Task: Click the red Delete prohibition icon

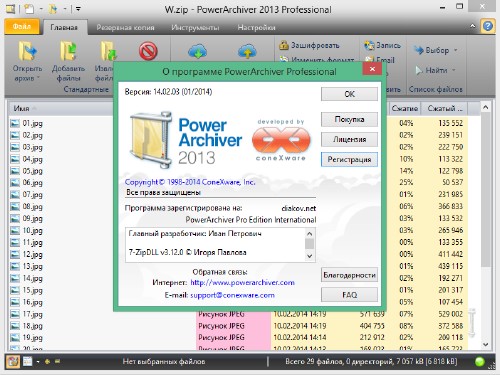Action: (148, 51)
